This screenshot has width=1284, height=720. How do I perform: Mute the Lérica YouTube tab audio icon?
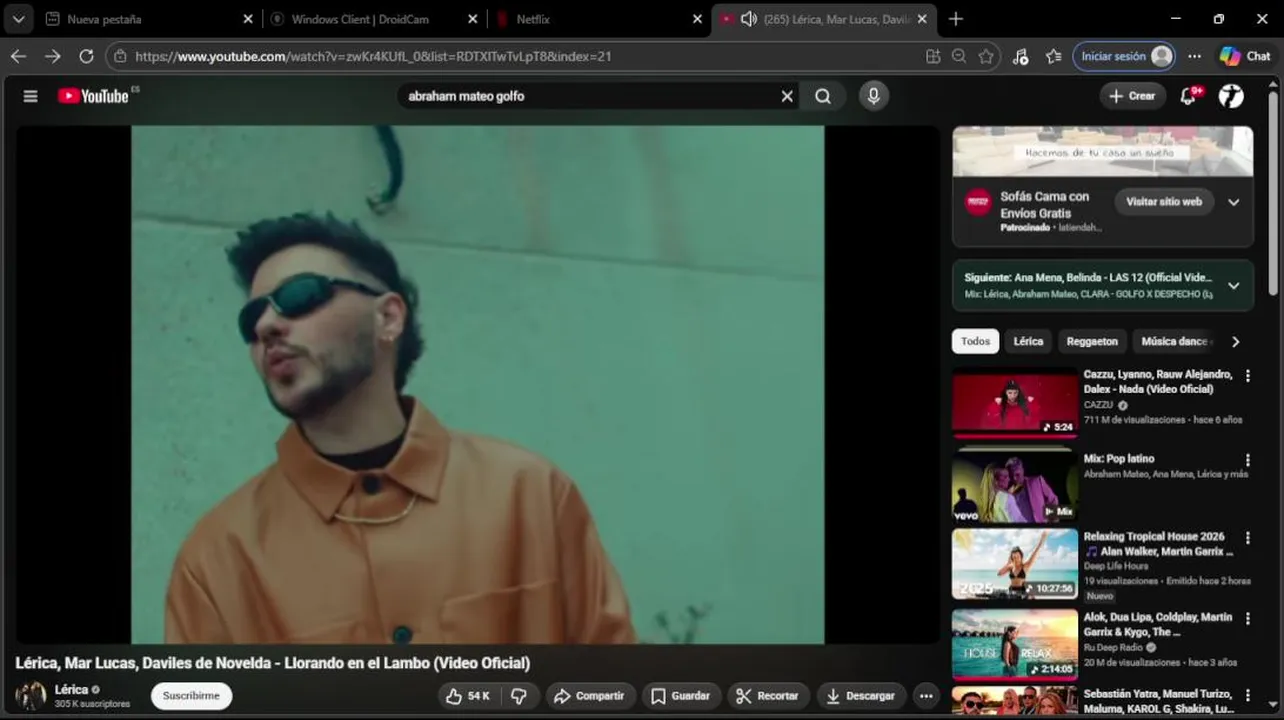(748, 19)
